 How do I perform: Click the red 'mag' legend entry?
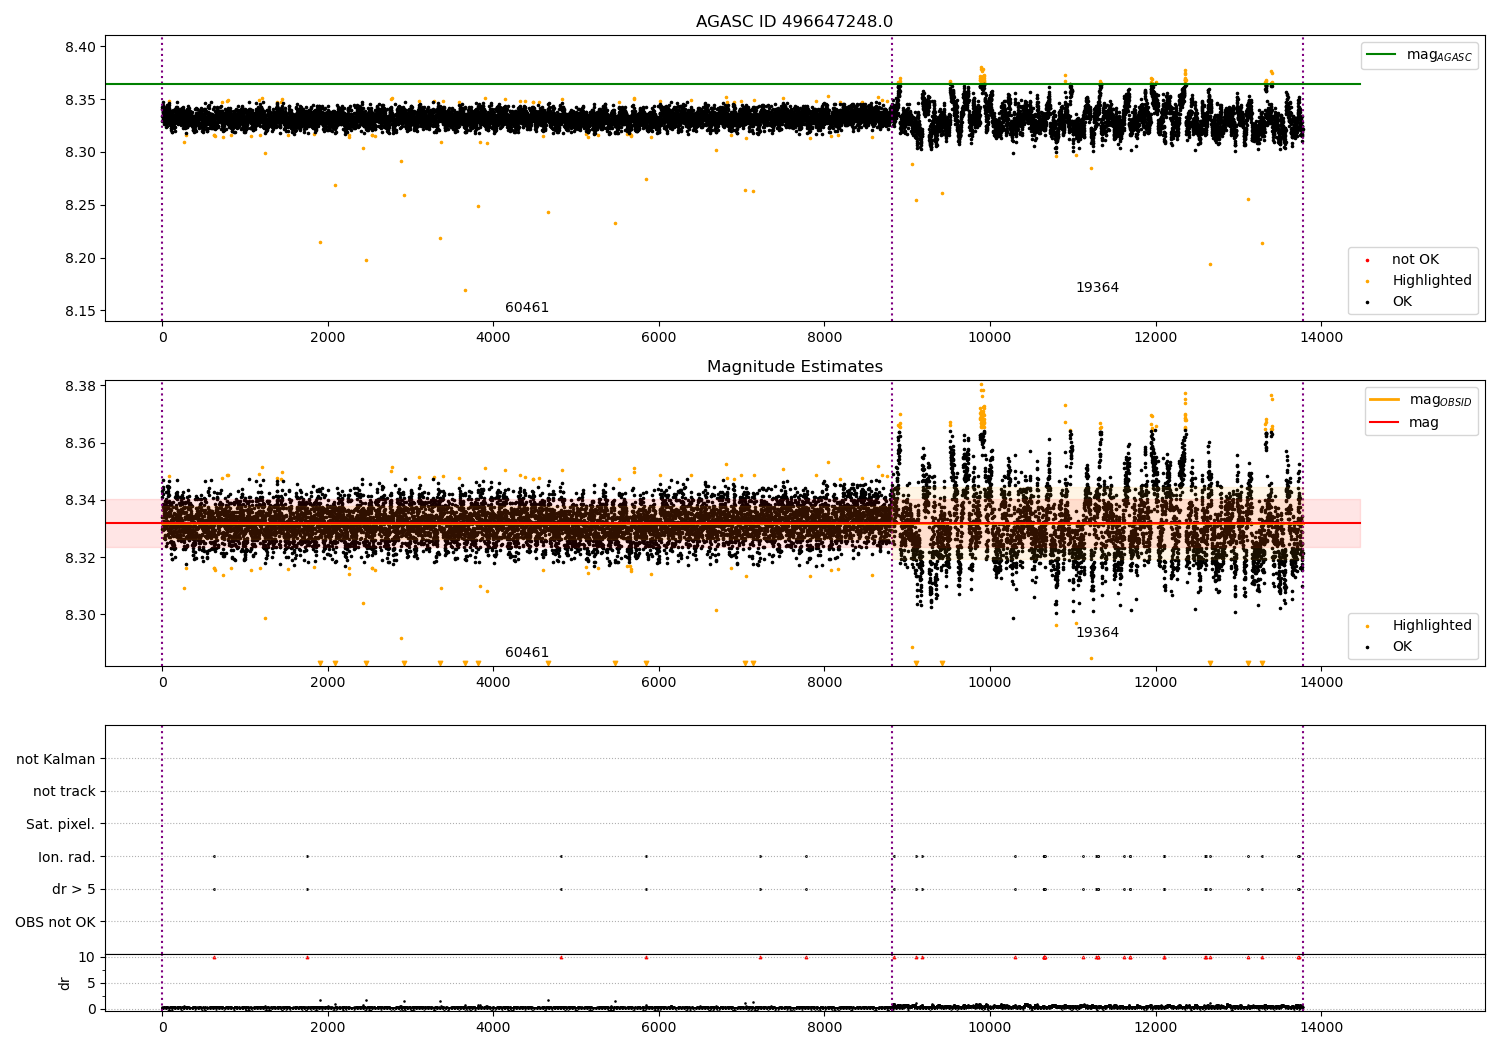(1404, 423)
